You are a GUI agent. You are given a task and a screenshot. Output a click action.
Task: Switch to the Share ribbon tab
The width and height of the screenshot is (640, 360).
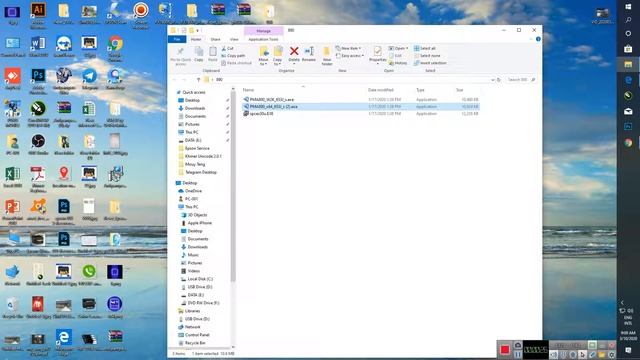pyautogui.click(x=215, y=39)
